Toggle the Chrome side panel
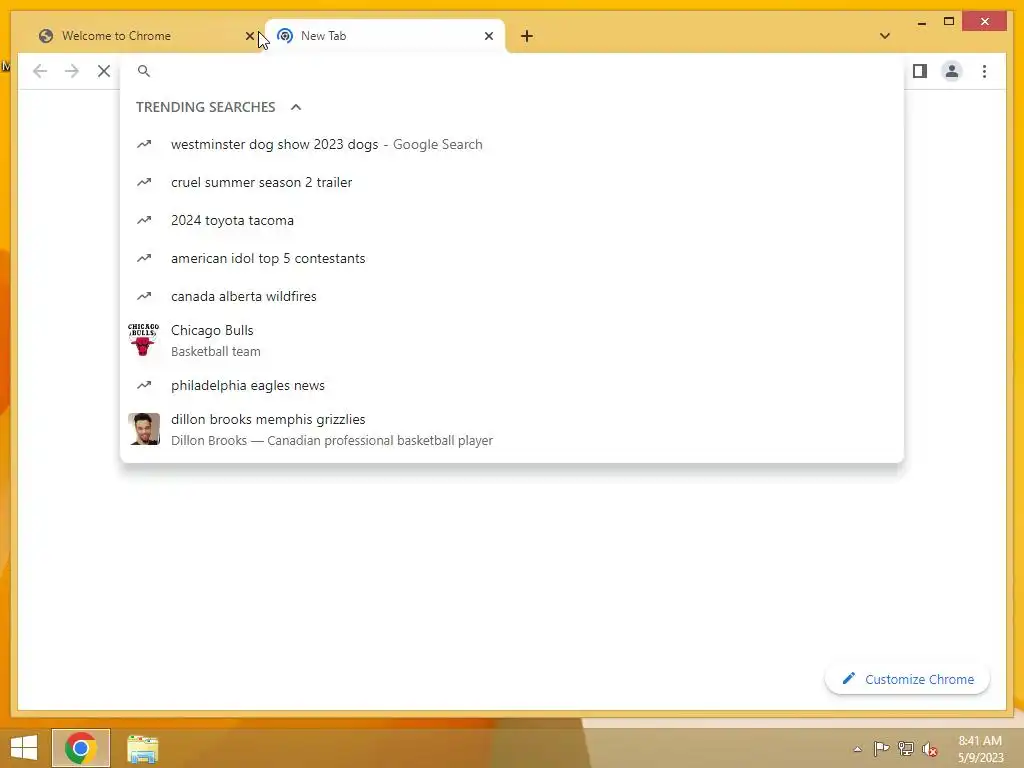 (920, 71)
